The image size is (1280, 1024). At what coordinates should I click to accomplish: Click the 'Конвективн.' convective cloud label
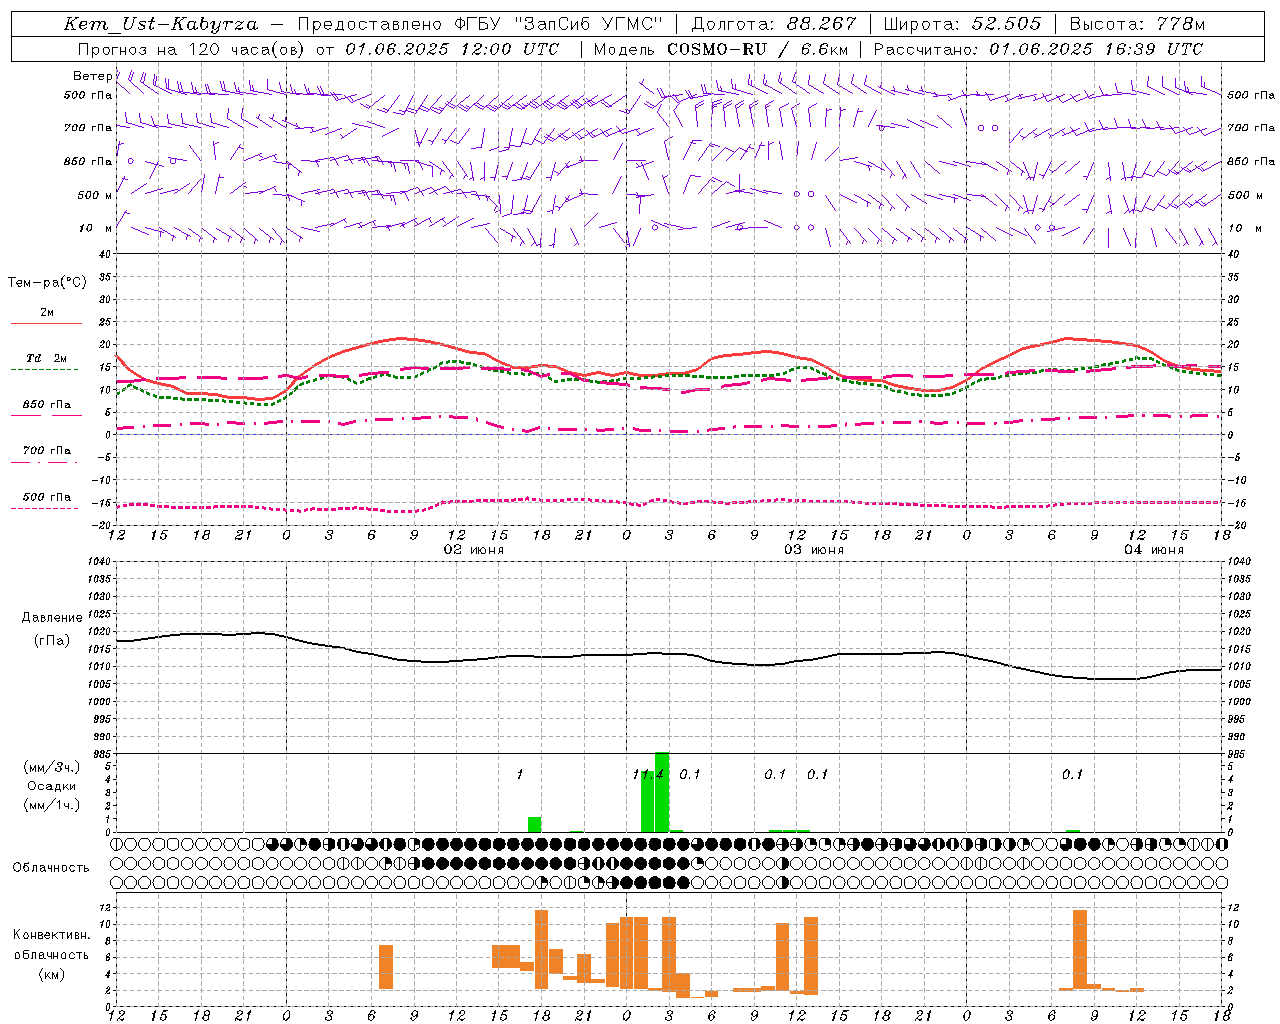52,935
